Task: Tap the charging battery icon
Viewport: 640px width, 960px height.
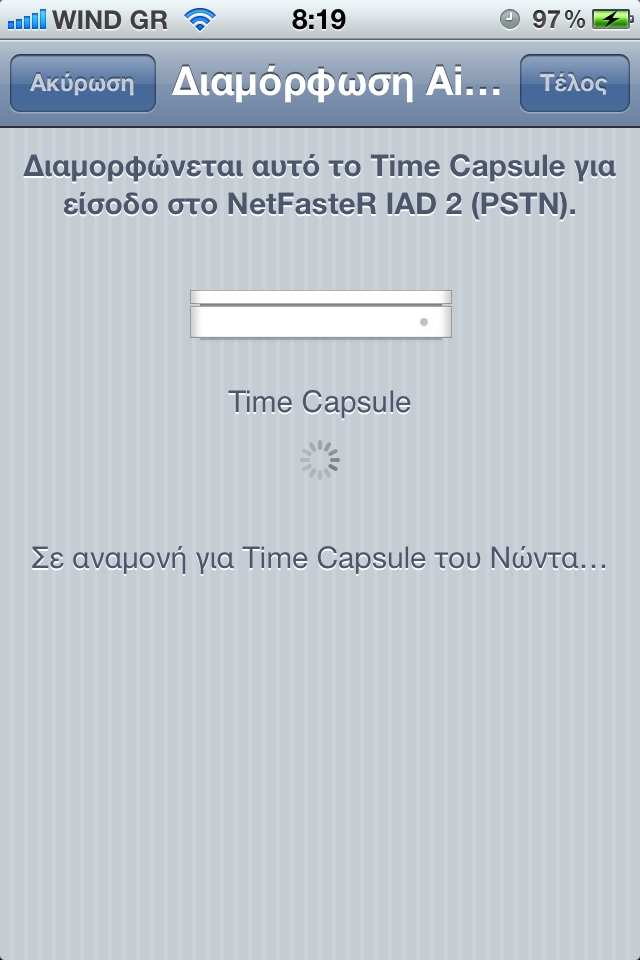Action: [612, 20]
